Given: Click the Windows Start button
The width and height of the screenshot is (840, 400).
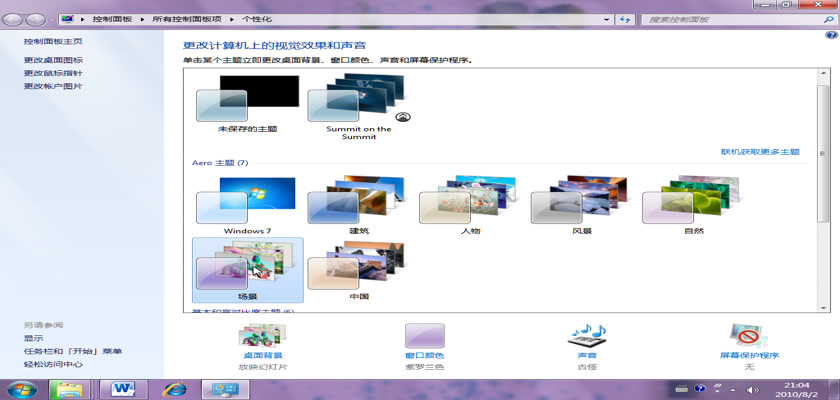Looking at the screenshot, I should 20,388.
